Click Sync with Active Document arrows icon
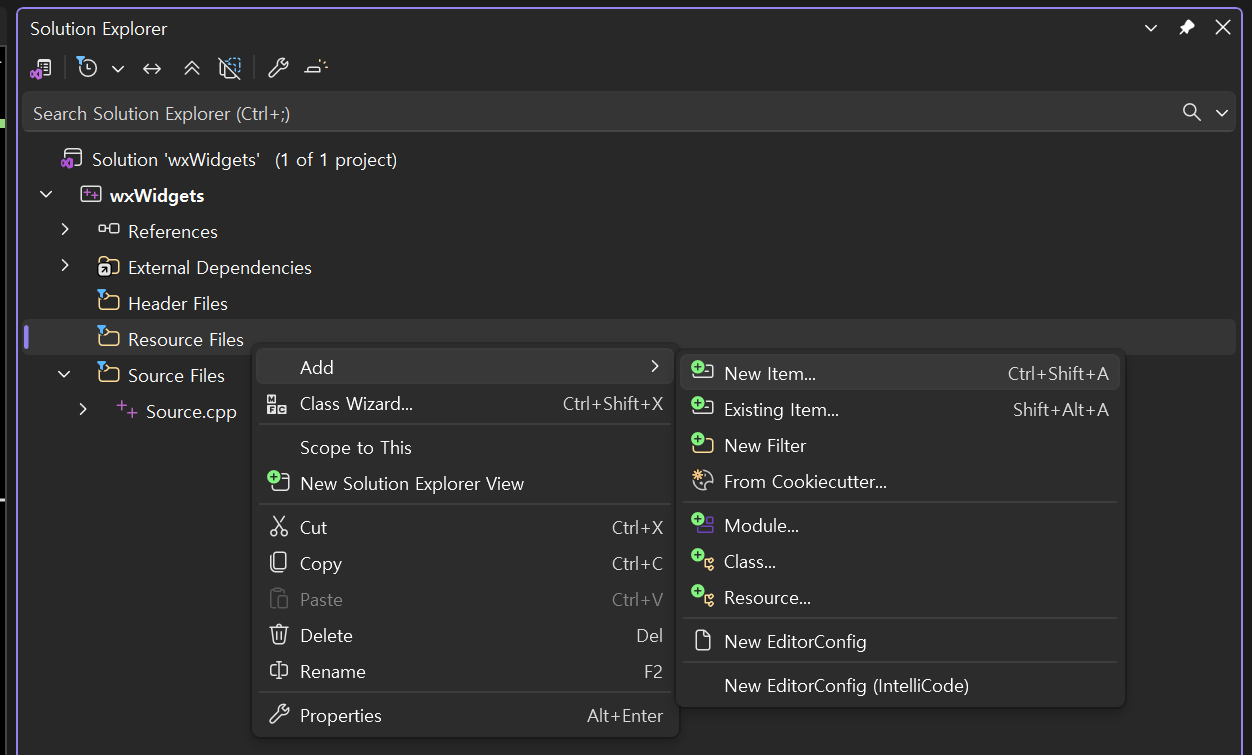The image size is (1252, 755). point(152,68)
